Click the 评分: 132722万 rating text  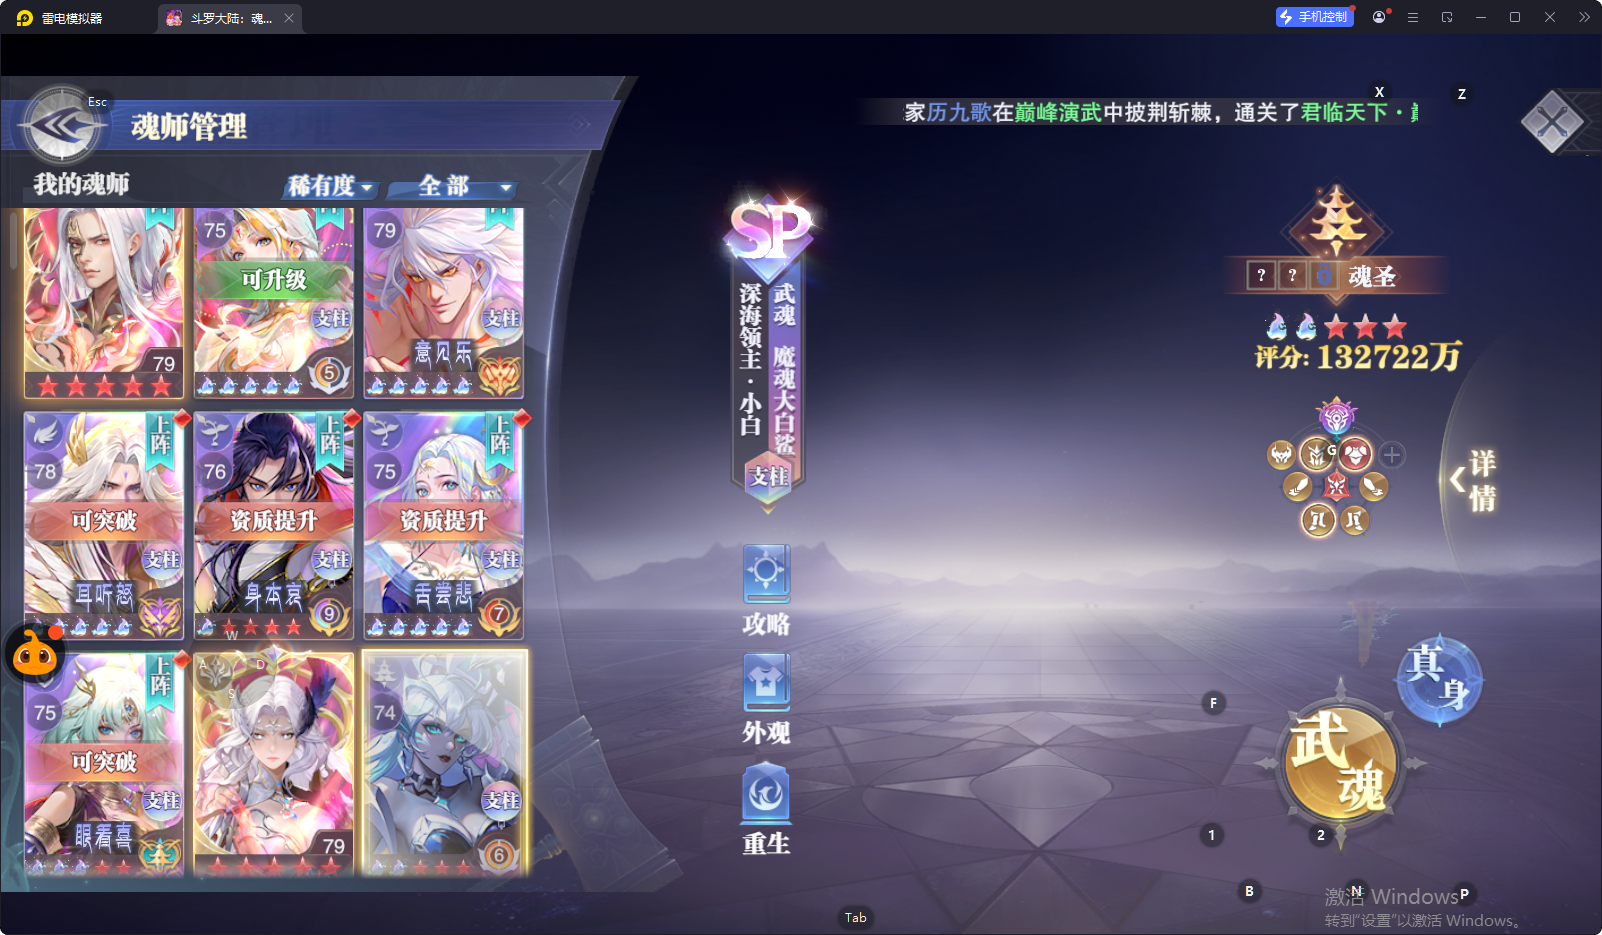(x=1358, y=356)
